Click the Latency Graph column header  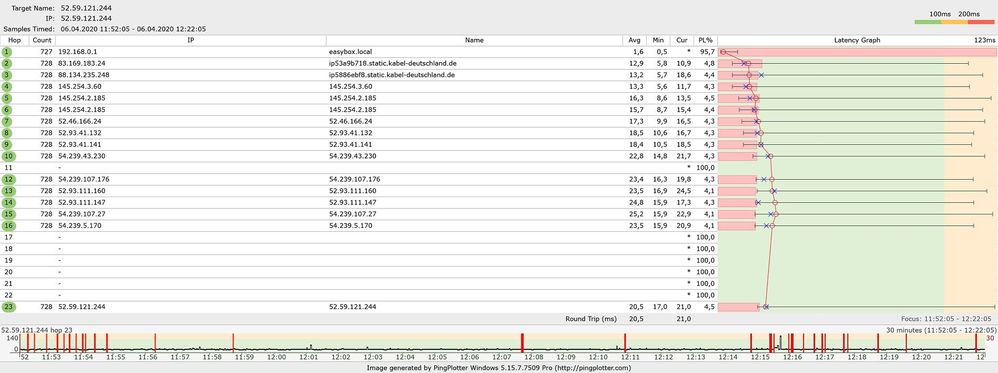tap(857, 40)
